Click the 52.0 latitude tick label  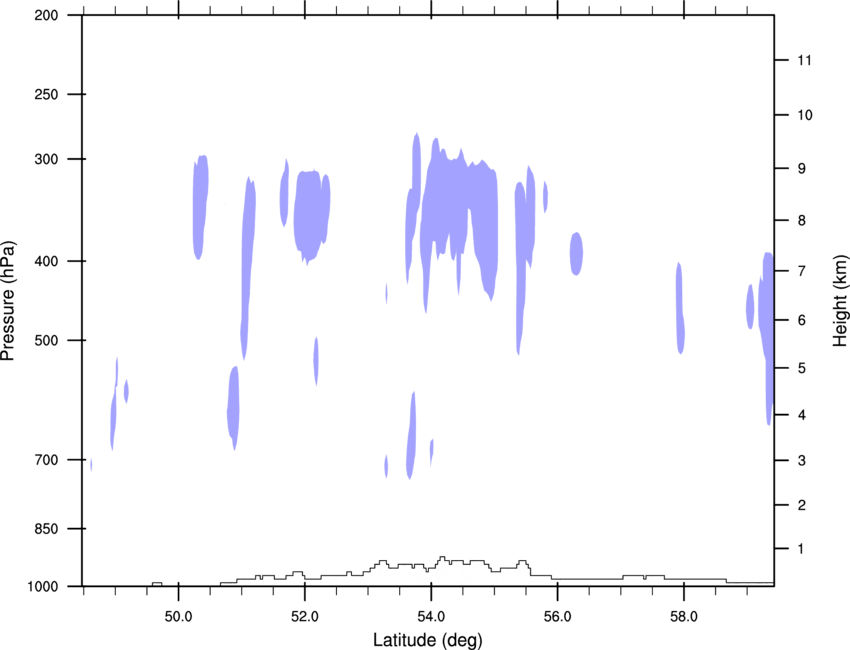305,617
